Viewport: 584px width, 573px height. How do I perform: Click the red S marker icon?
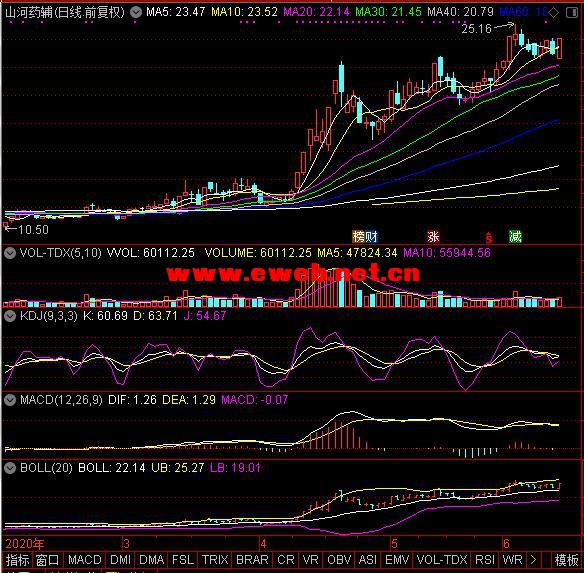[489, 237]
